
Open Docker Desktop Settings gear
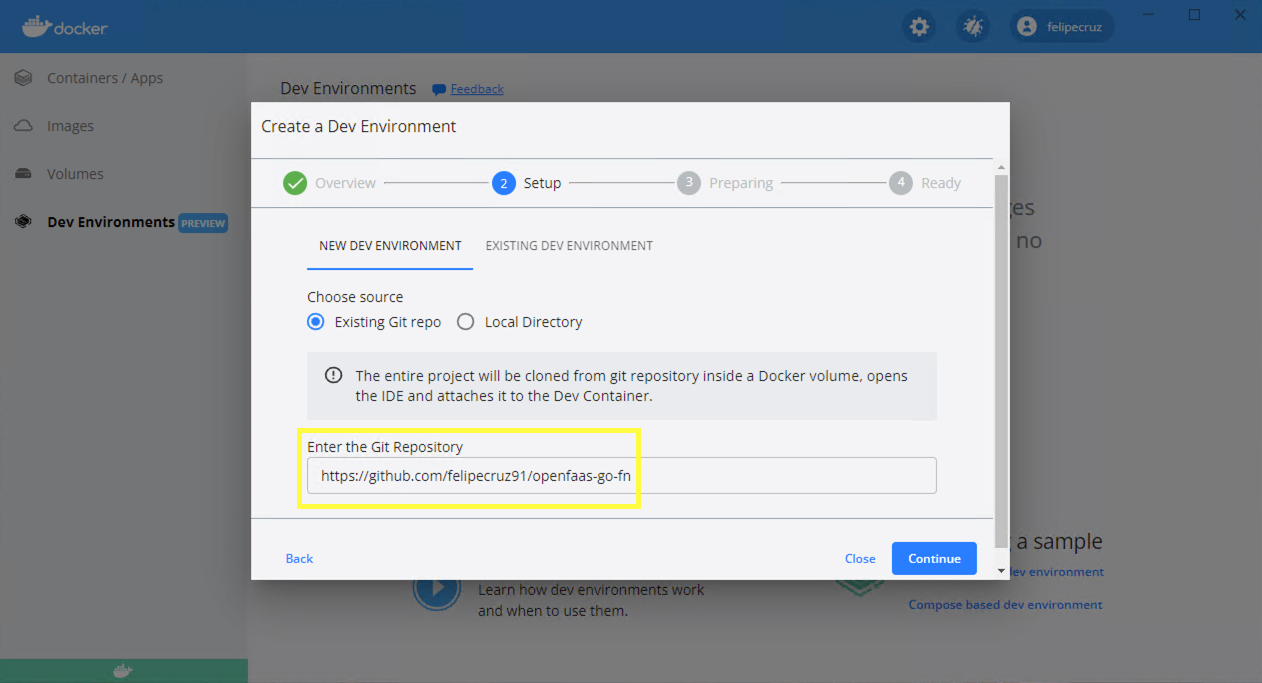[918, 26]
